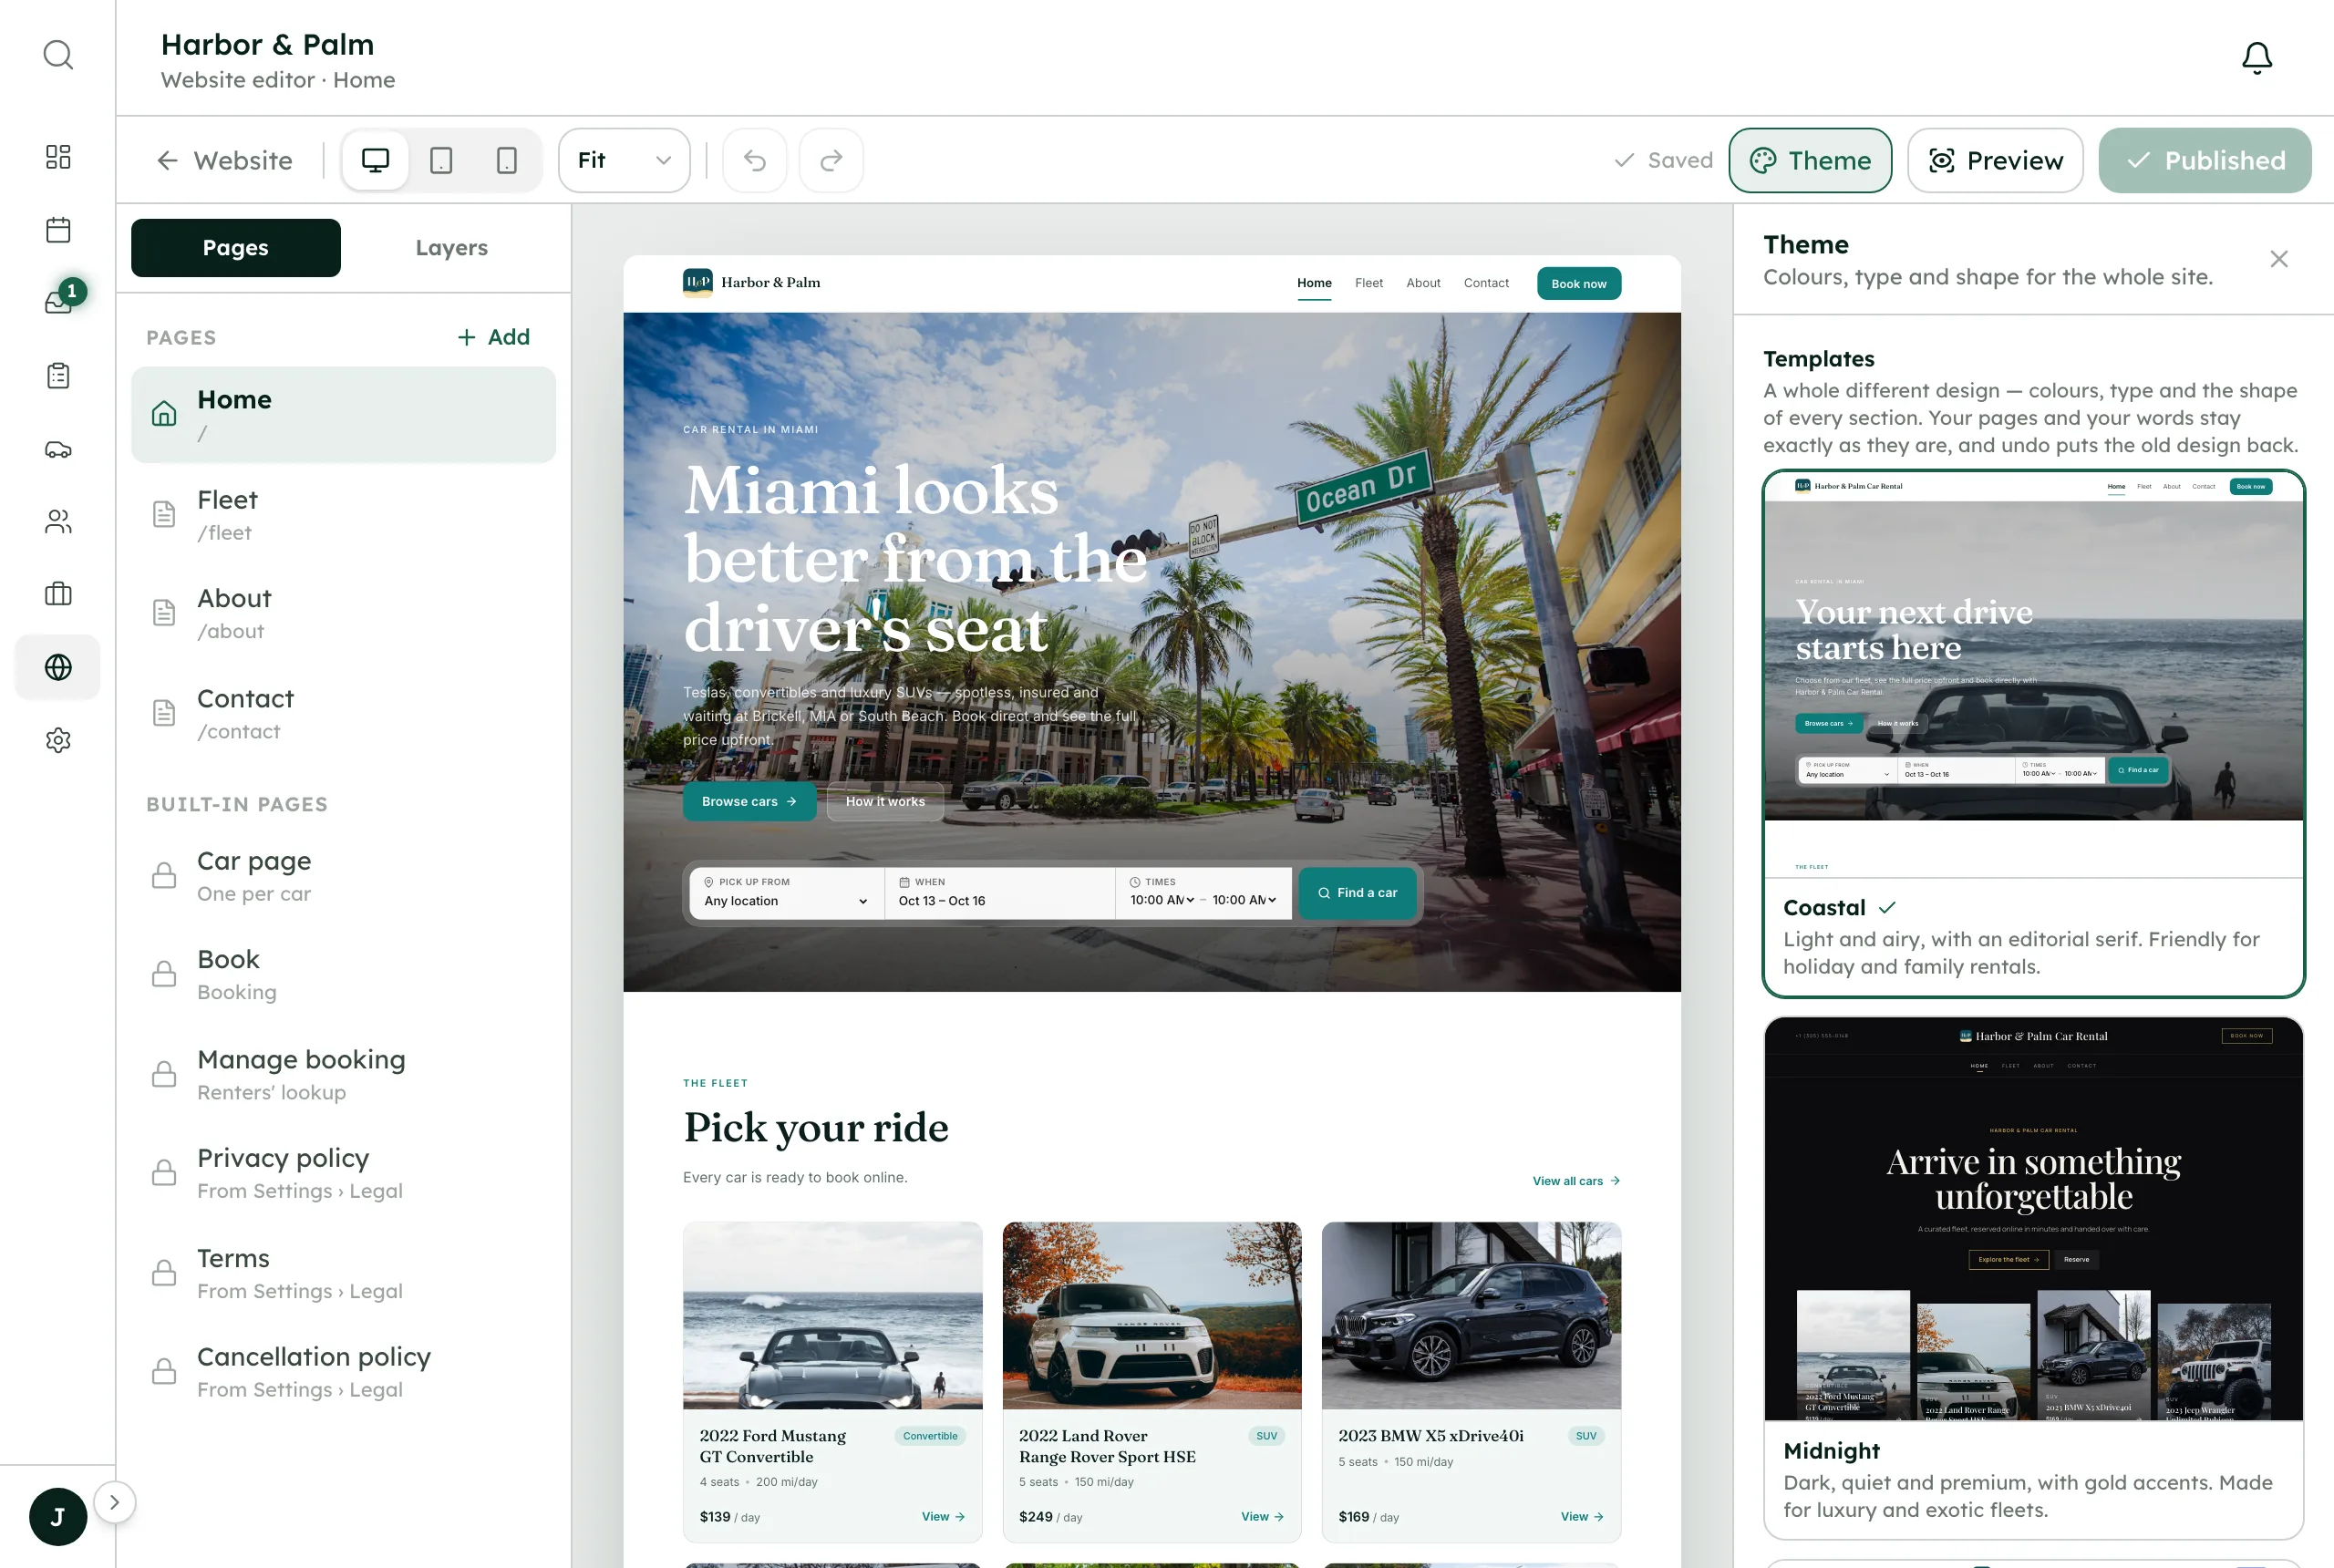Click the Oct 13 – Oct 16 date field

pos(1000,893)
